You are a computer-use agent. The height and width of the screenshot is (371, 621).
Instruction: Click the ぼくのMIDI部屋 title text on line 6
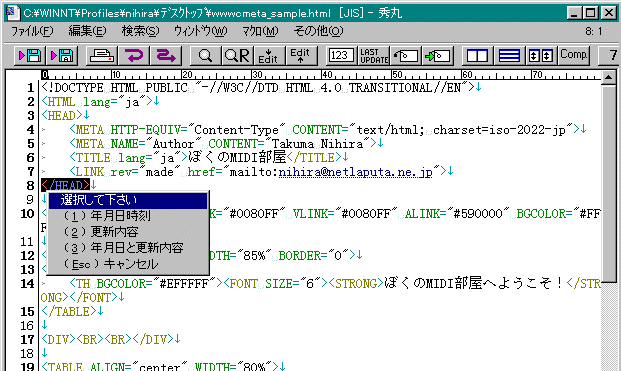pos(237,157)
